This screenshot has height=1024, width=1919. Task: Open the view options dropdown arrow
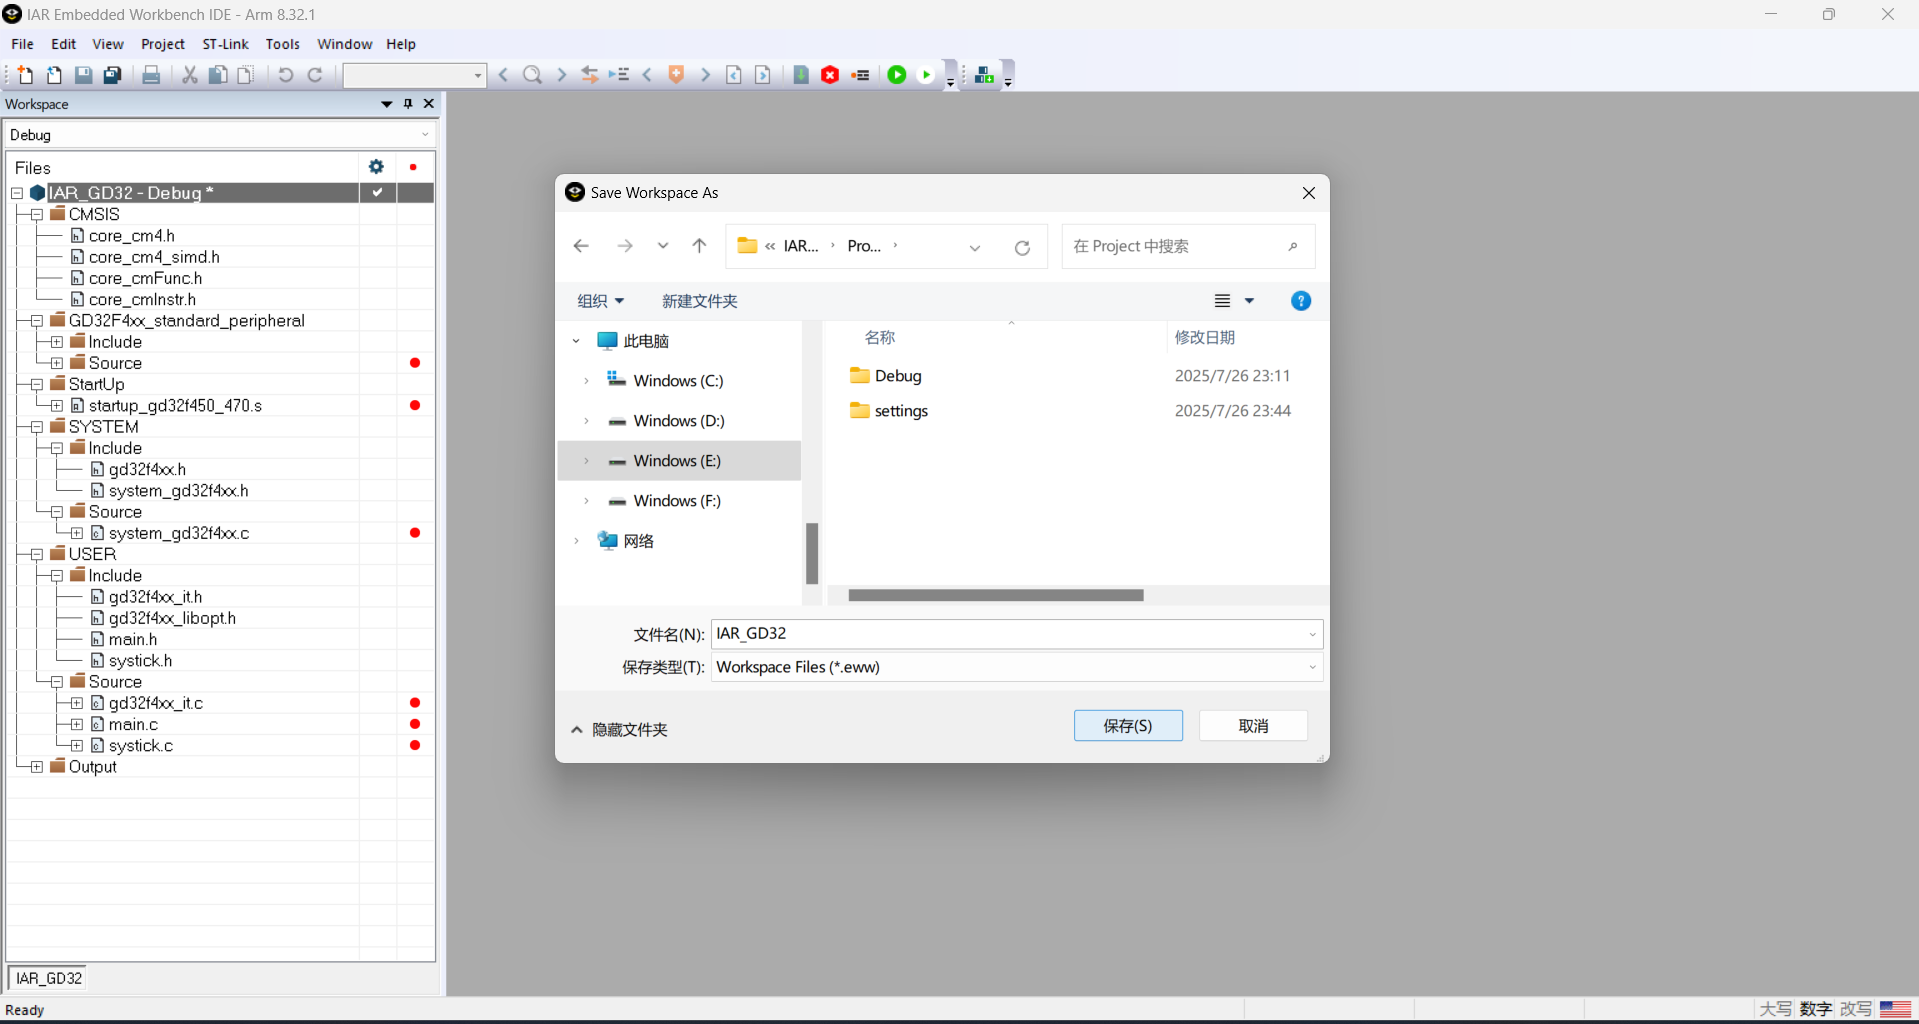click(x=1249, y=301)
